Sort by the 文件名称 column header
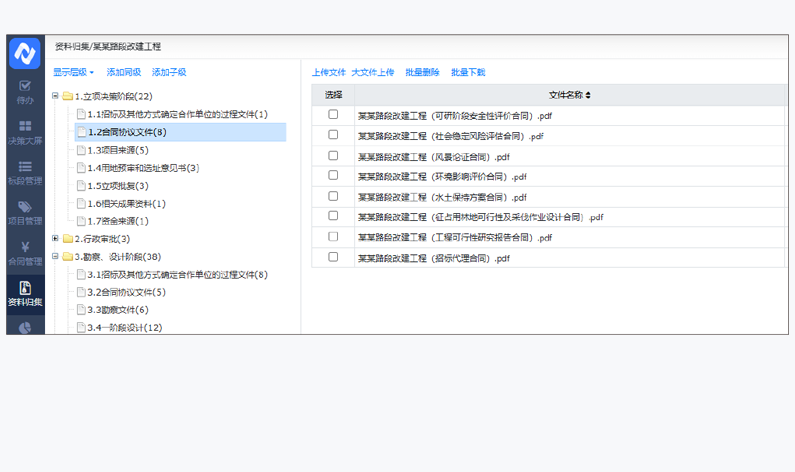The image size is (795, 472). click(570, 95)
